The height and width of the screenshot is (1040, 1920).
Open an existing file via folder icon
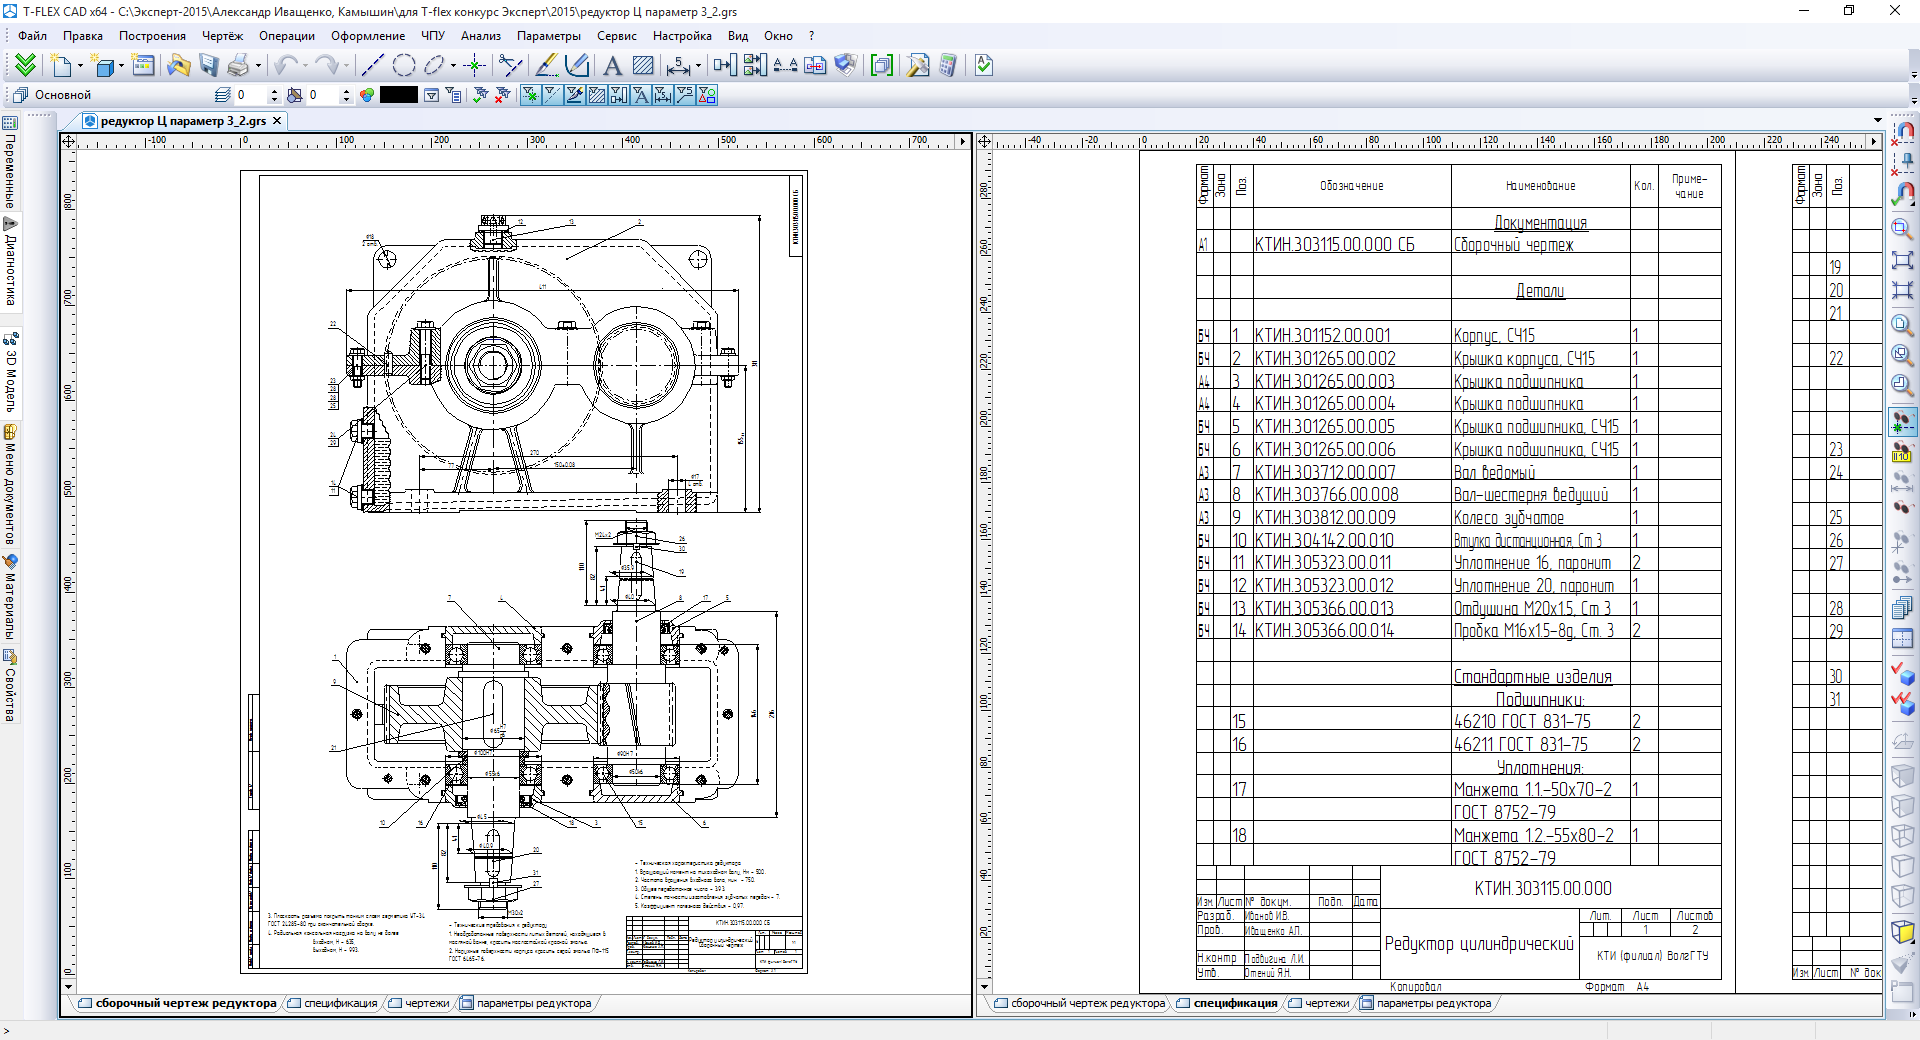coord(178,66)
